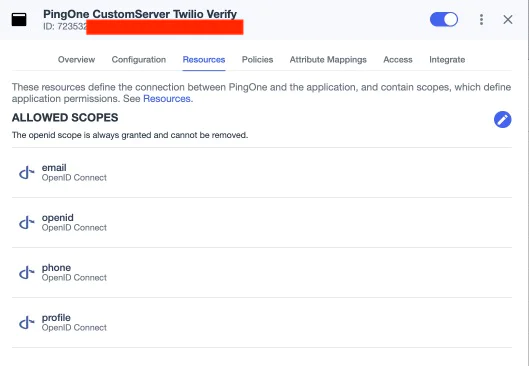Close the application details panel
The image size is (529, 366).
508,20
